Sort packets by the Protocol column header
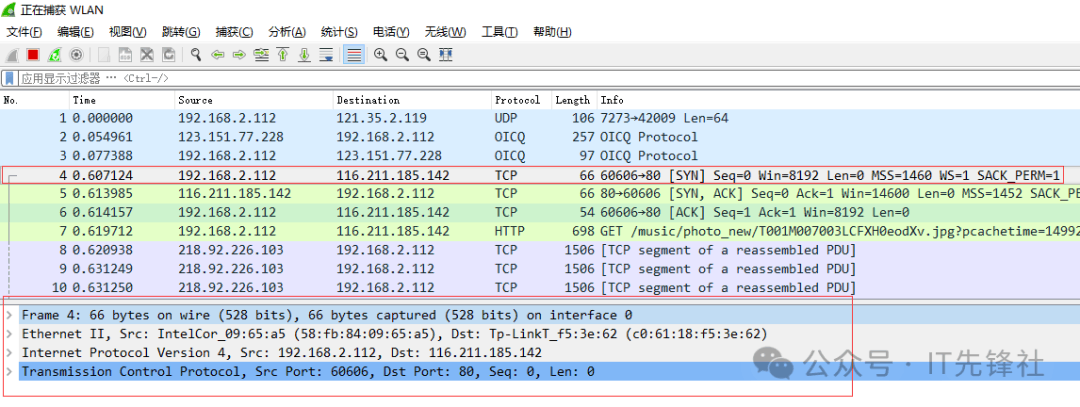Viewport: 1080px width, 407px height. [x=517, y=100]
